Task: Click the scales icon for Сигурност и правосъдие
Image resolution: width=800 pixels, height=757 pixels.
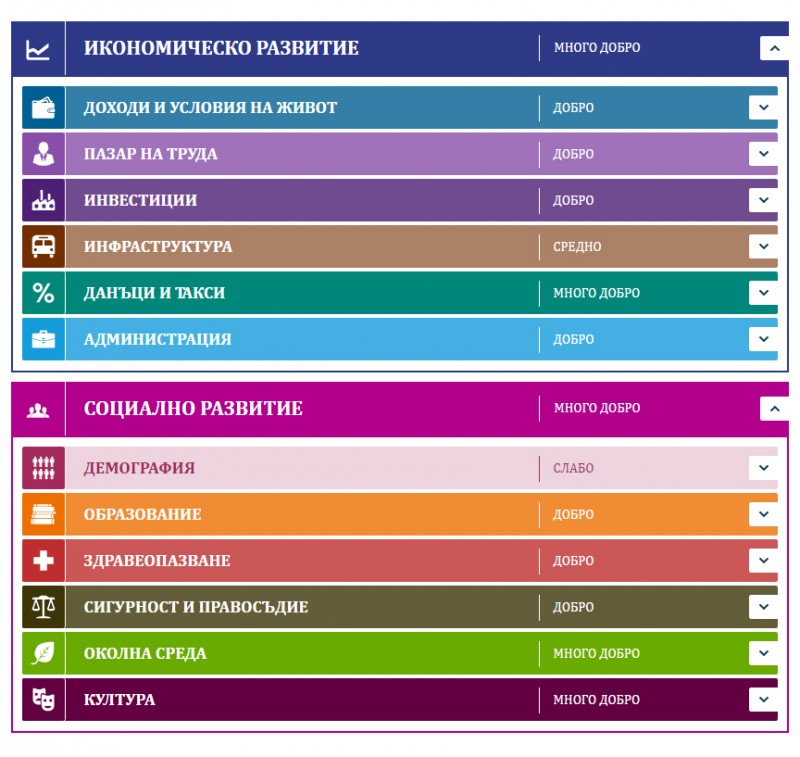Action: [43, 607]
